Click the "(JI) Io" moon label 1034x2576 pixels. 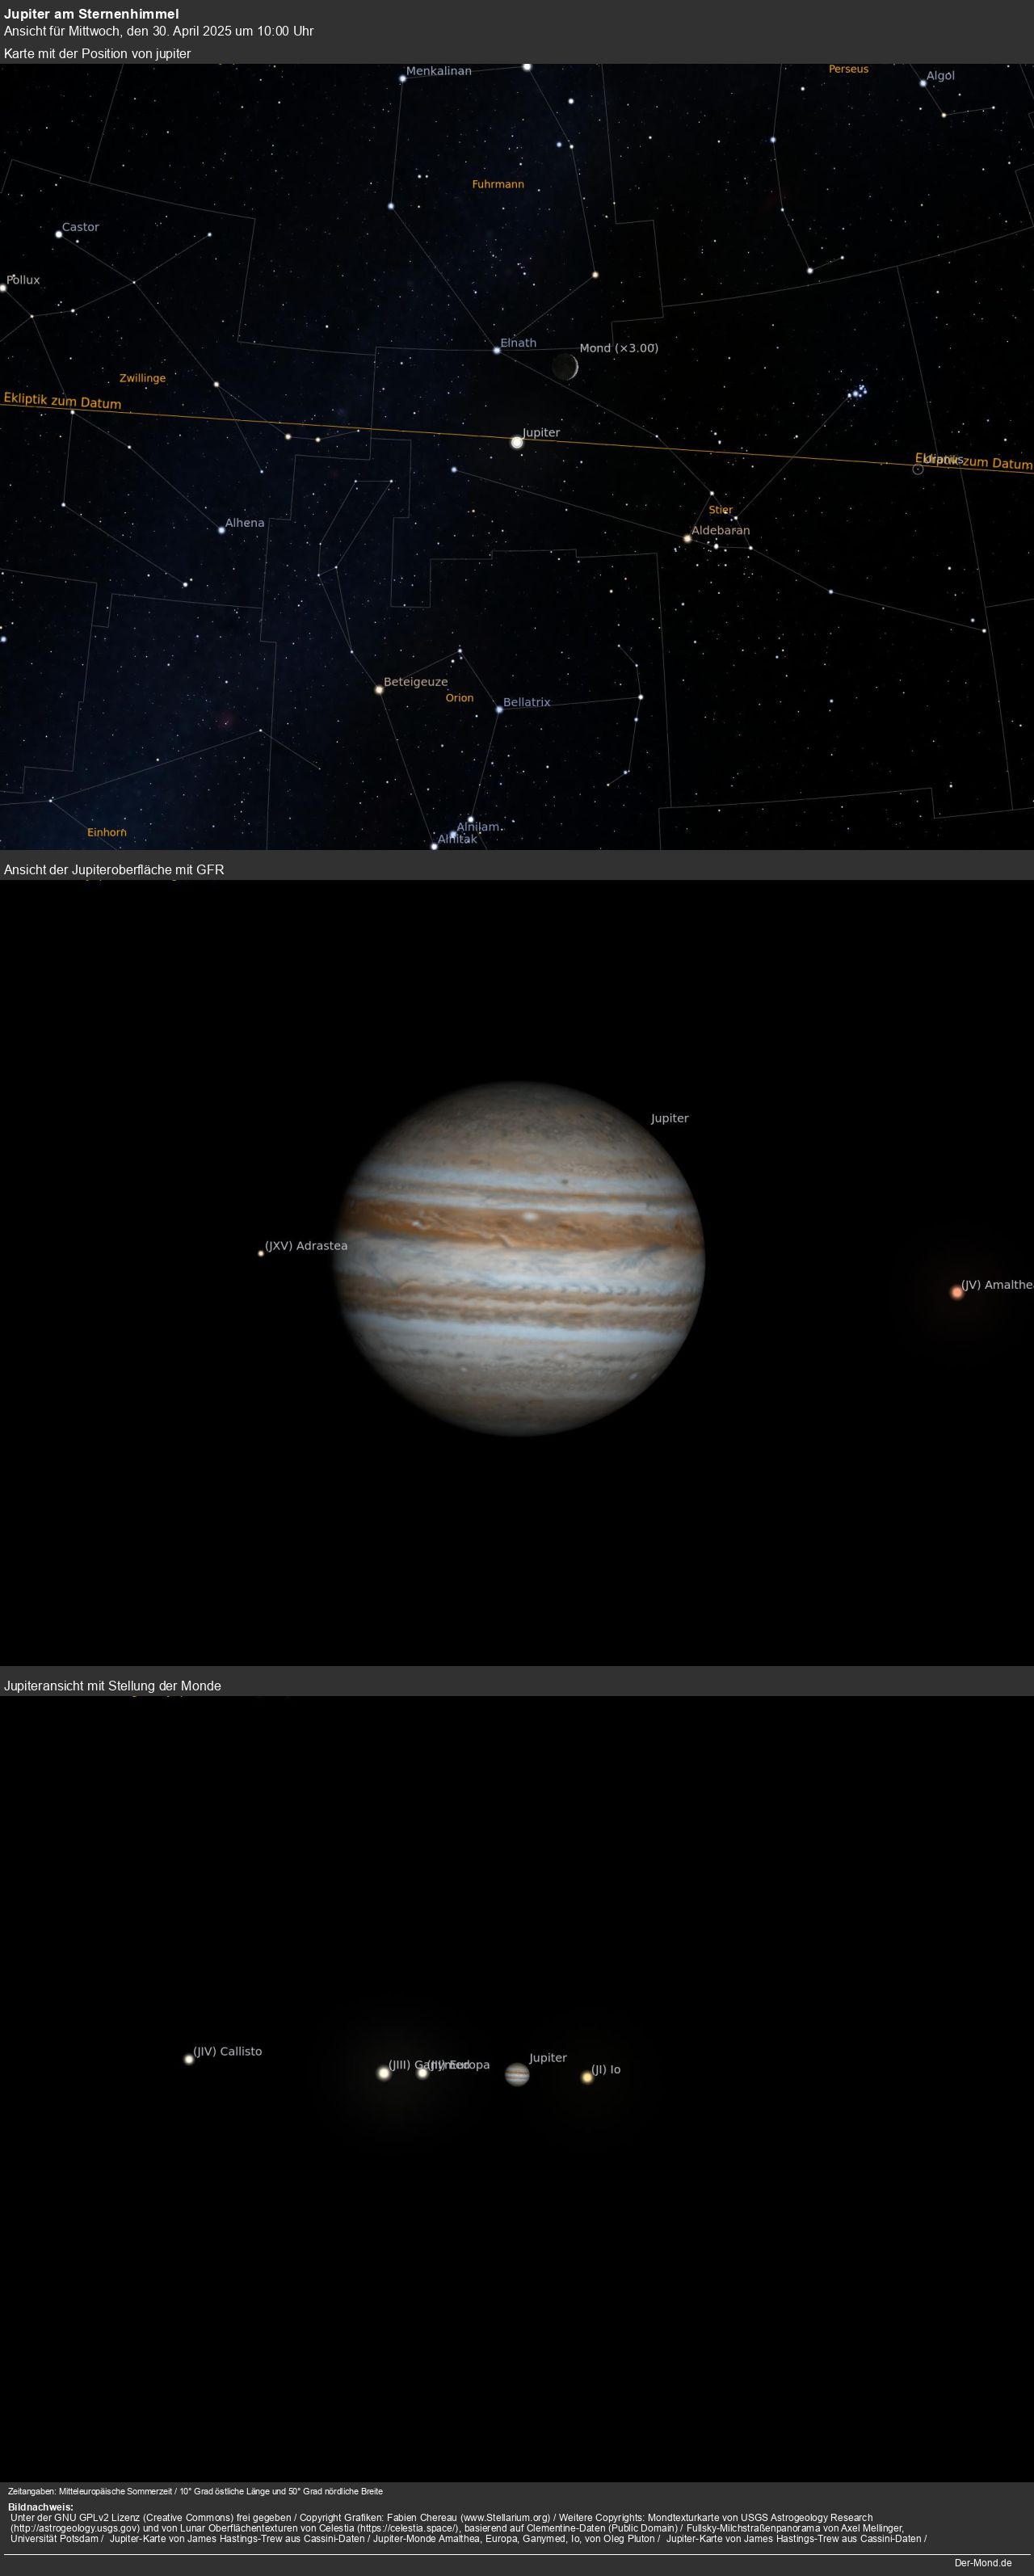point(606,2070)
